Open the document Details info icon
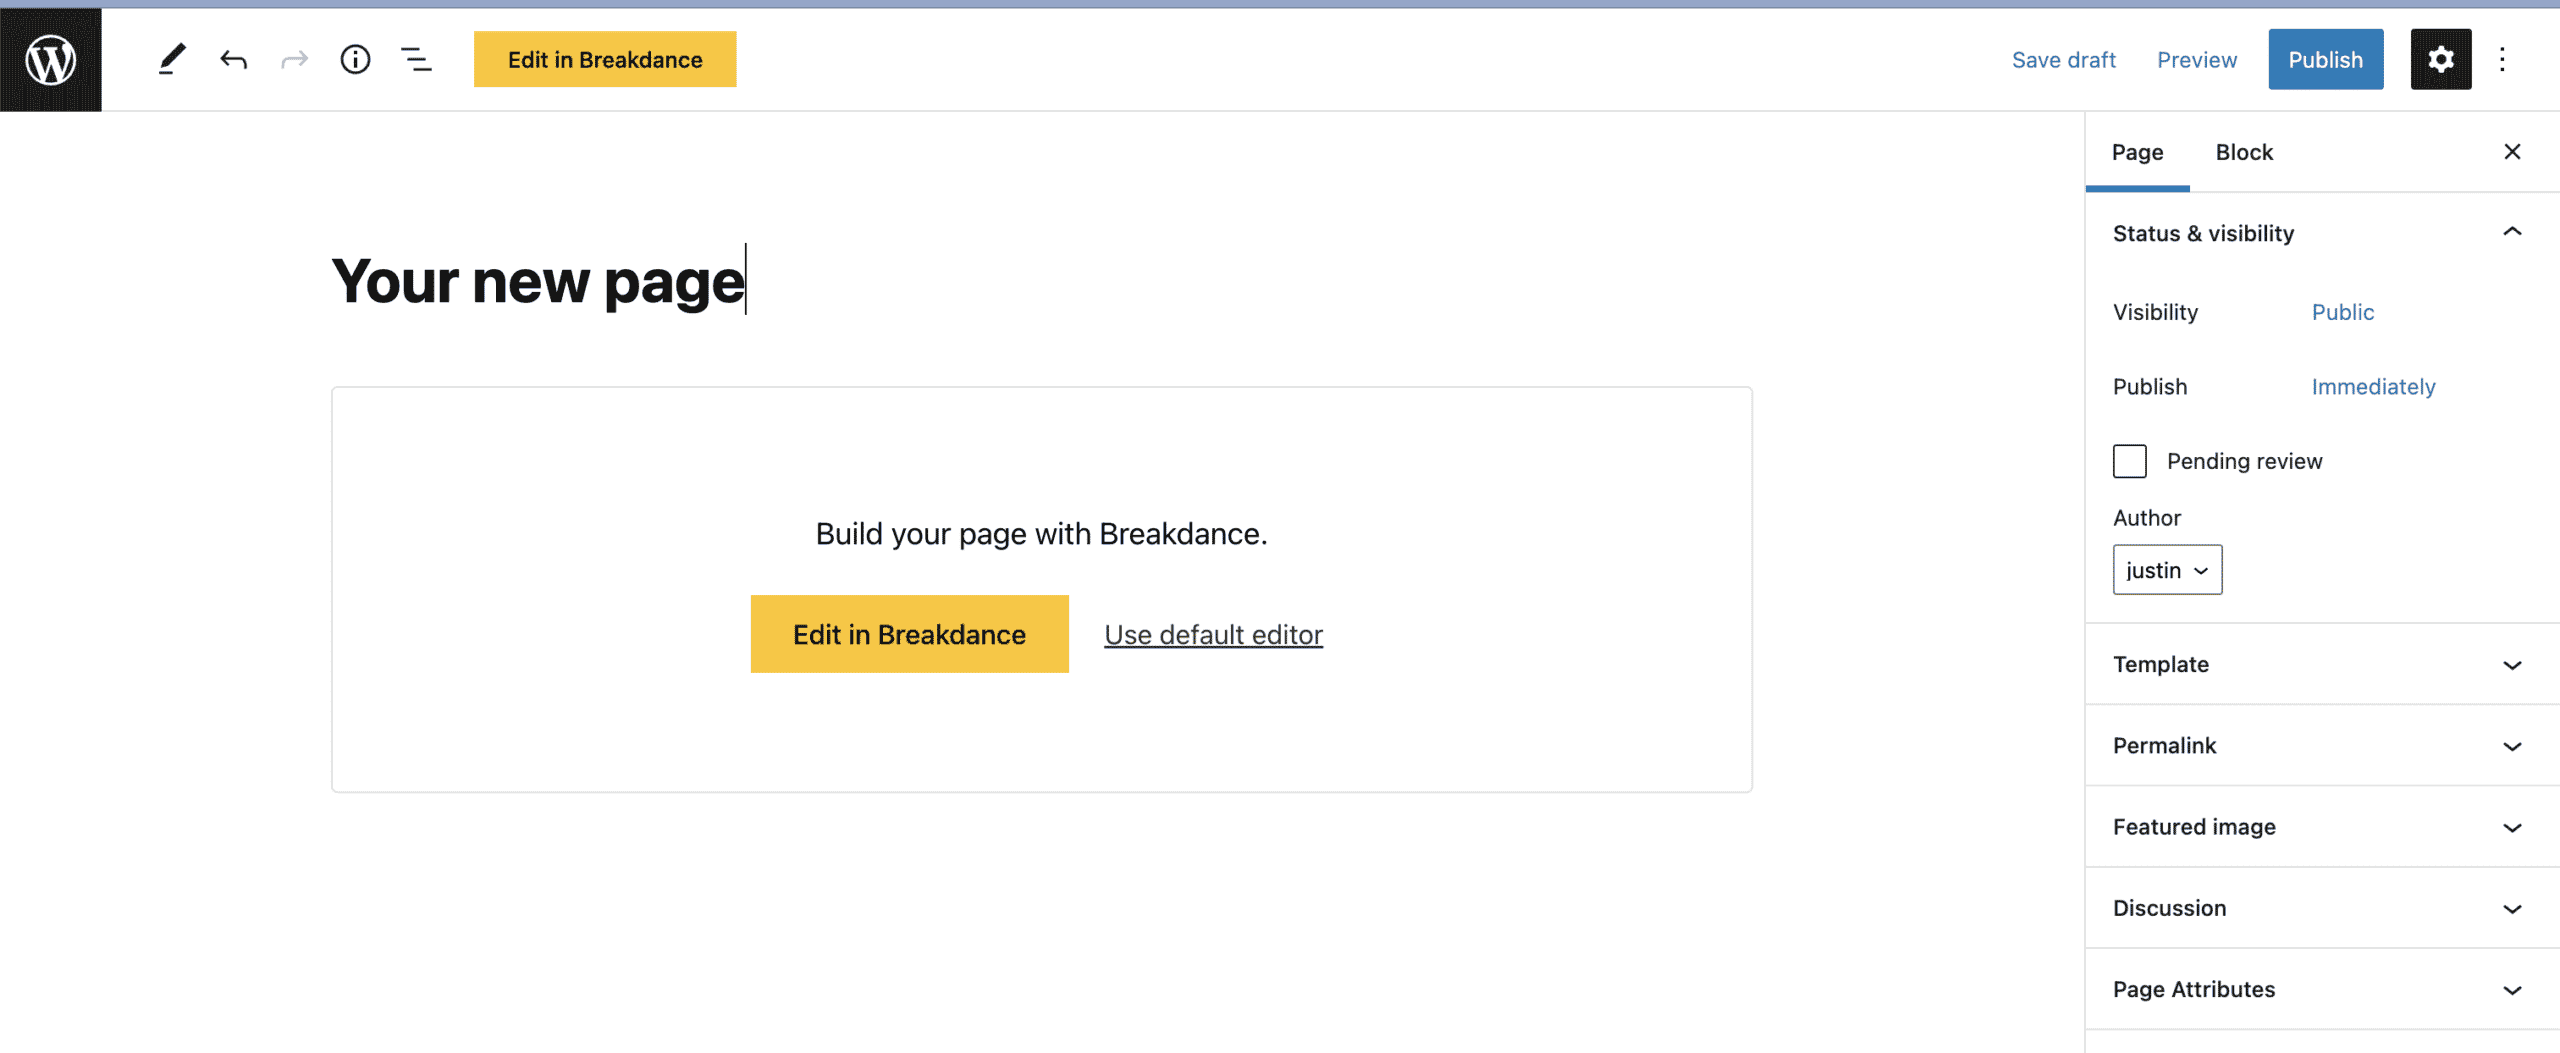 (355, 60)
